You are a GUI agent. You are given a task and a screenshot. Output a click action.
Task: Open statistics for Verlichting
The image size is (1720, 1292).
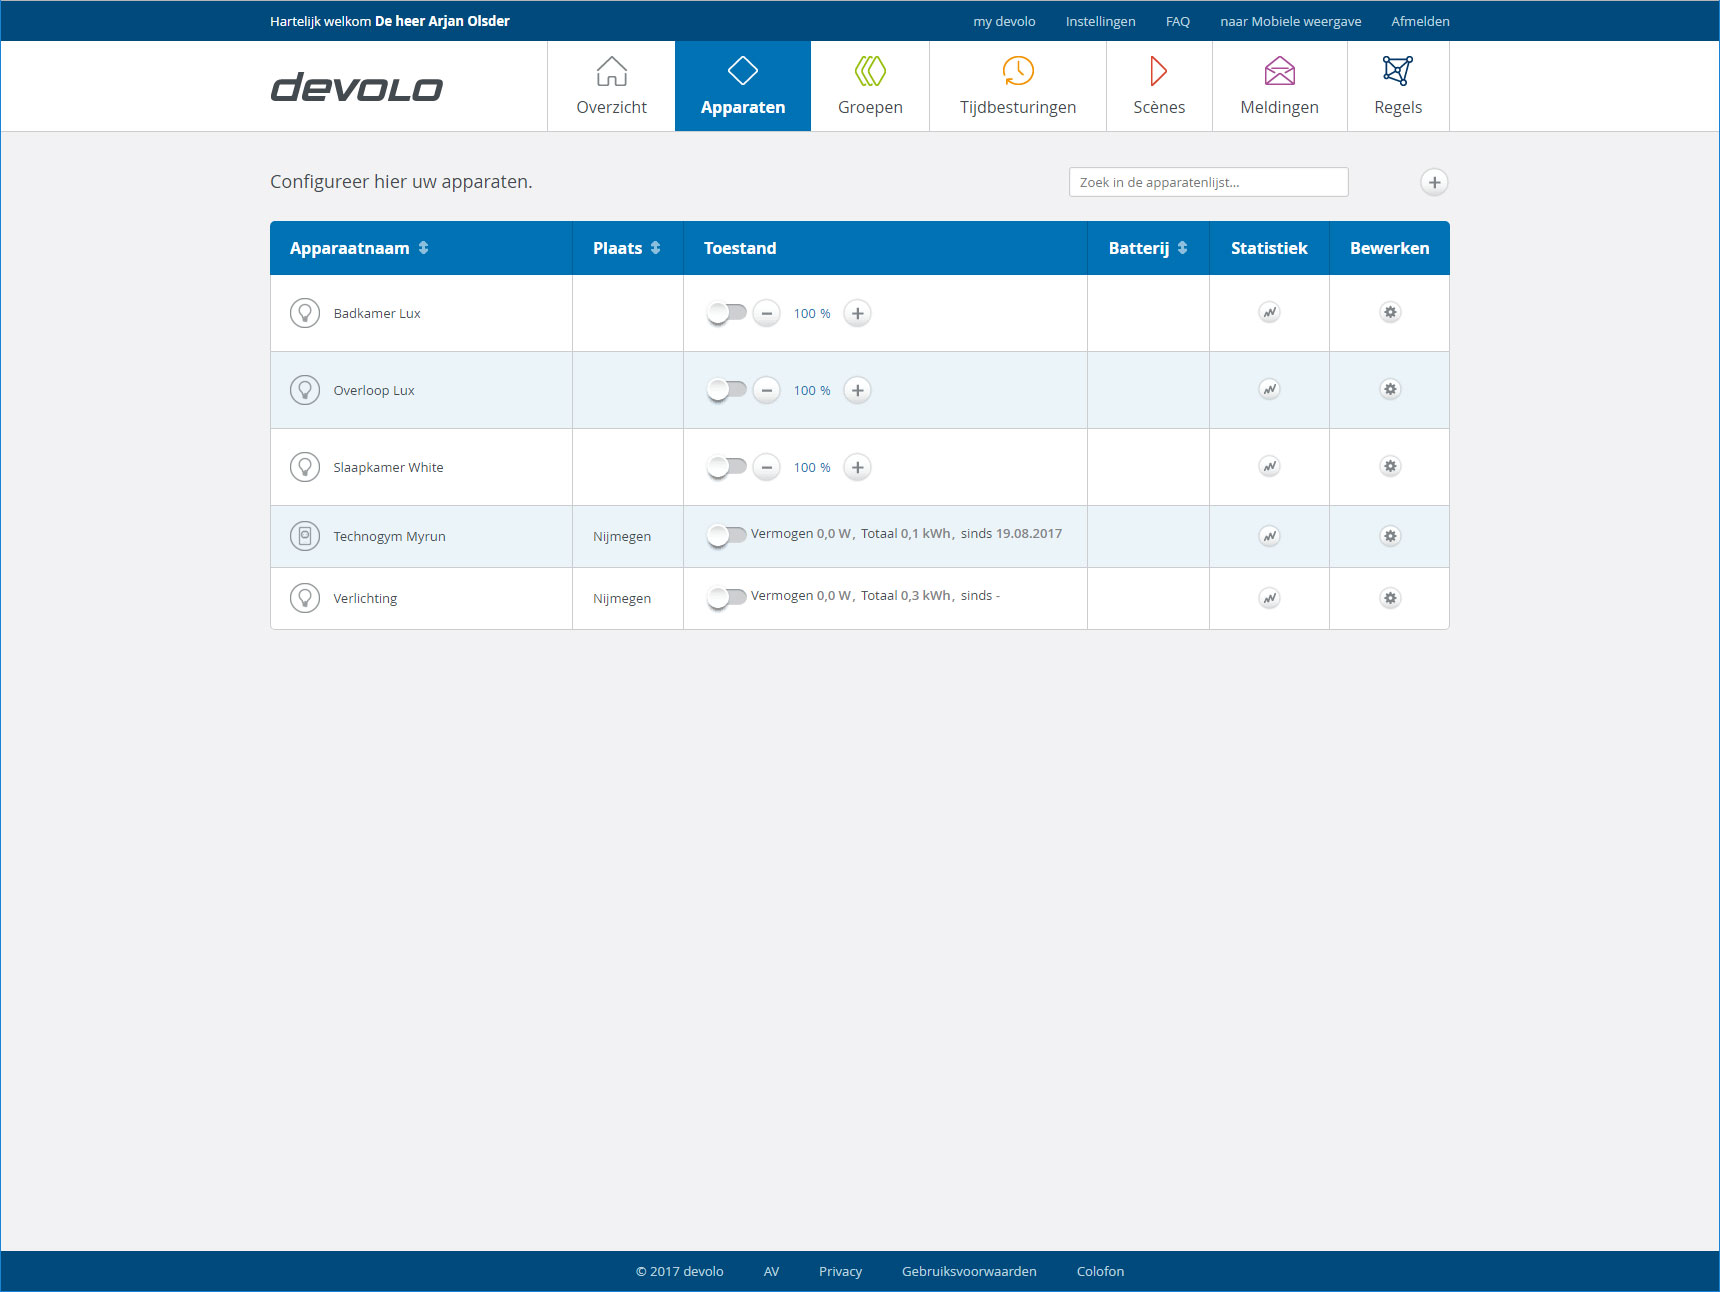(1269, 598)
